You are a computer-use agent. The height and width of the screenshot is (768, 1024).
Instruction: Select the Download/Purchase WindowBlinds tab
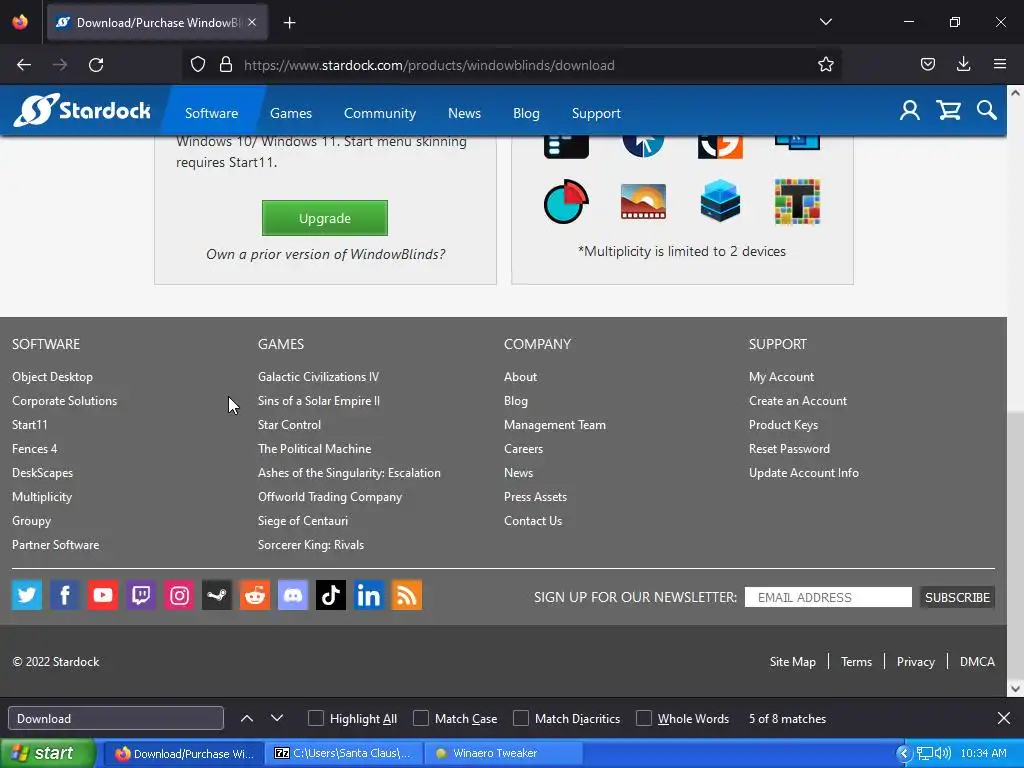tap(157, 22)
